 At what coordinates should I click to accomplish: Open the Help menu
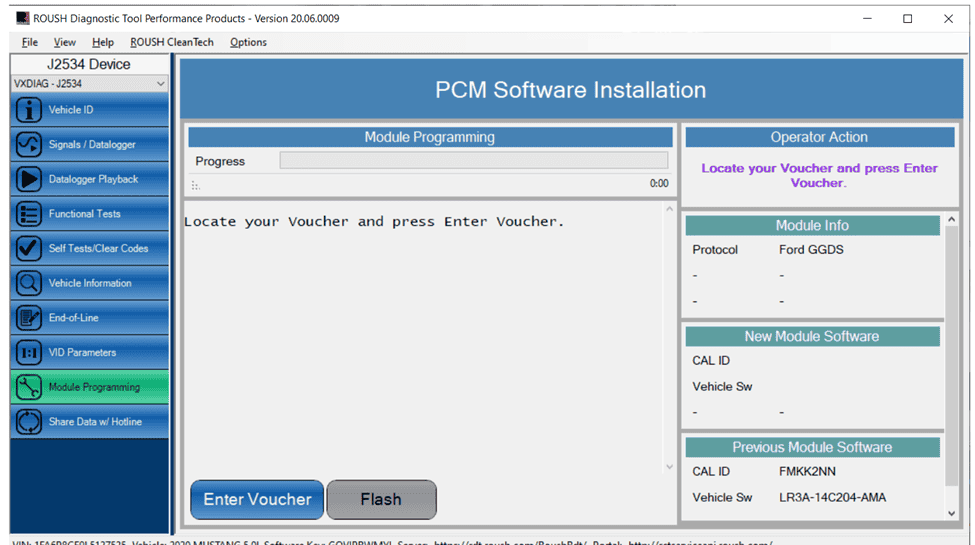[103, 42]
